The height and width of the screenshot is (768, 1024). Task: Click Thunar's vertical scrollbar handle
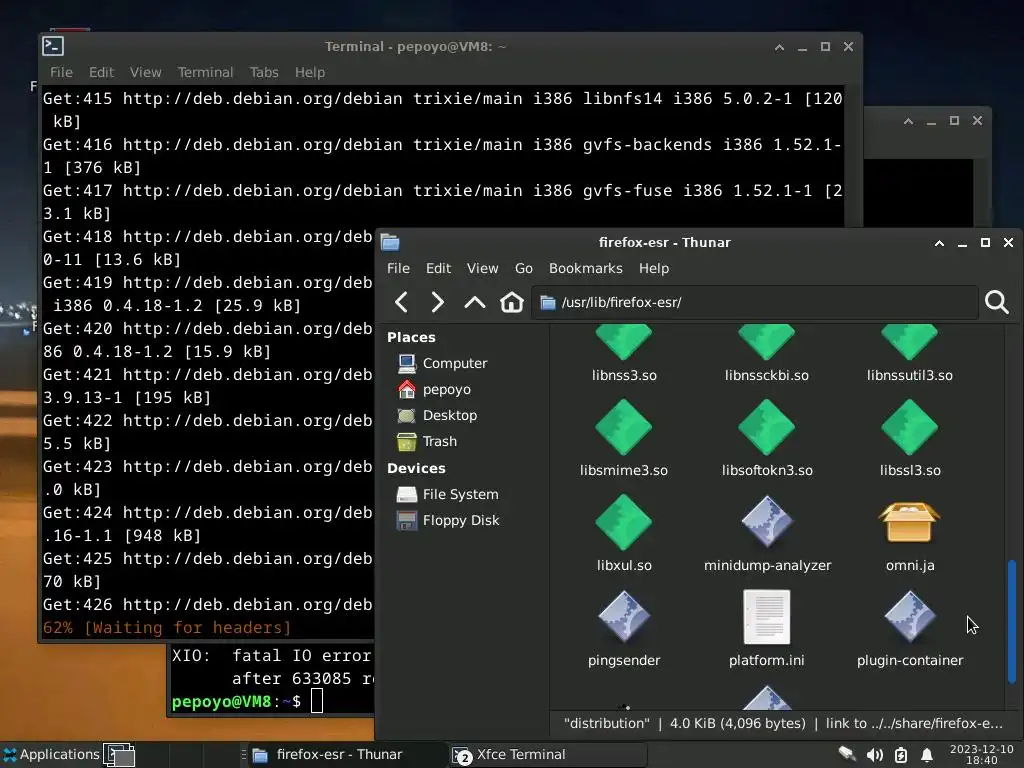pyautogui.click(x=1012, y=621)
